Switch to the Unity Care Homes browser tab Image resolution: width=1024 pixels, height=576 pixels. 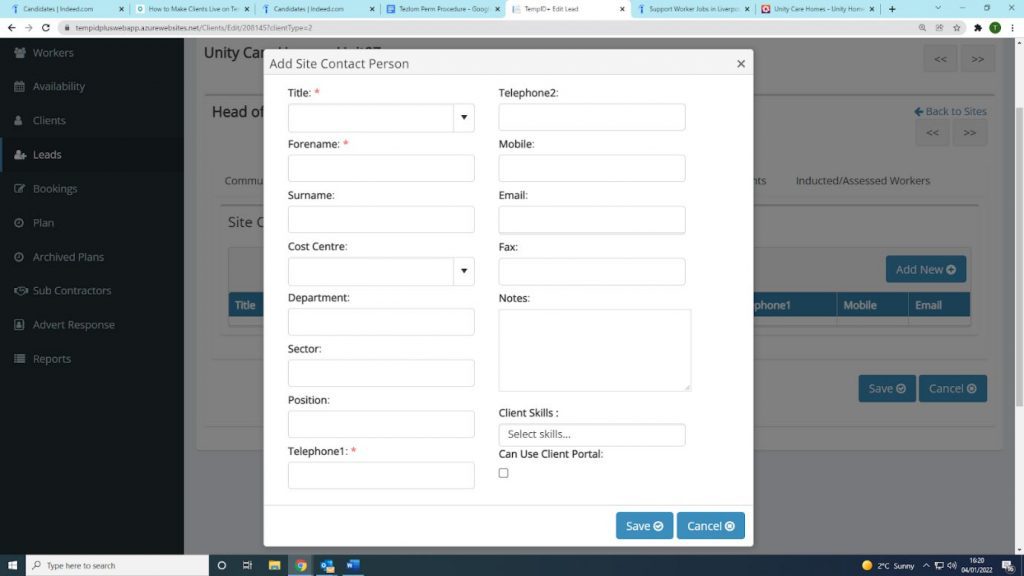tap(812, 9)
